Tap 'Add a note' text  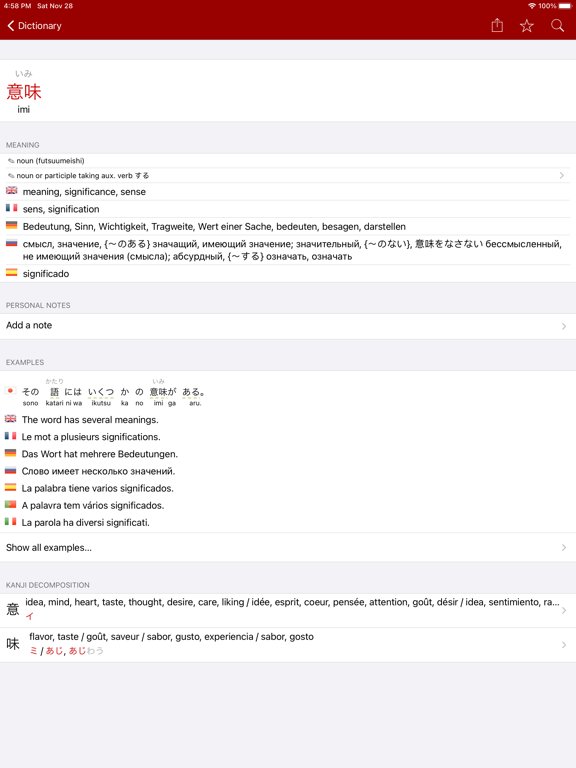click(29, 325)
